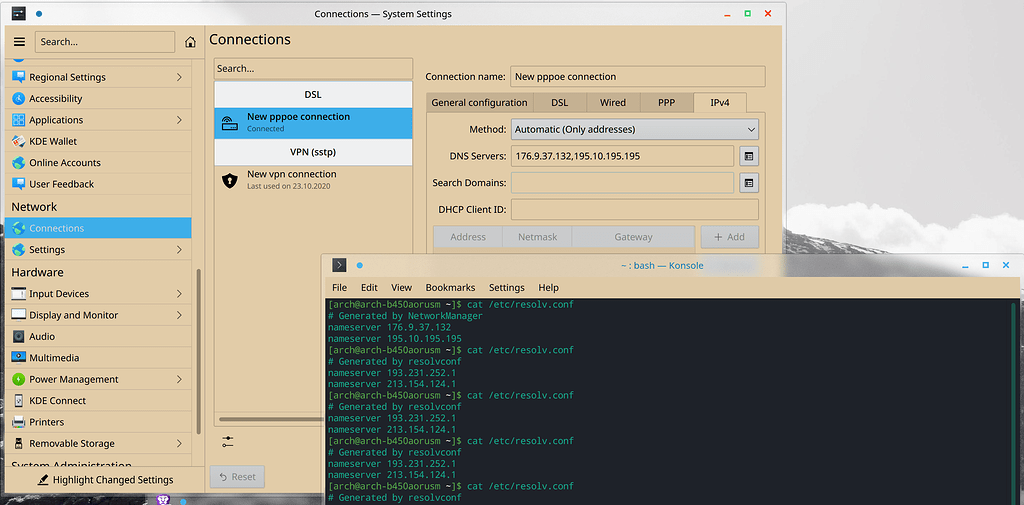Edit DNS Servers list button
This screenshot has width=1024, height=505.
point(748,156)
